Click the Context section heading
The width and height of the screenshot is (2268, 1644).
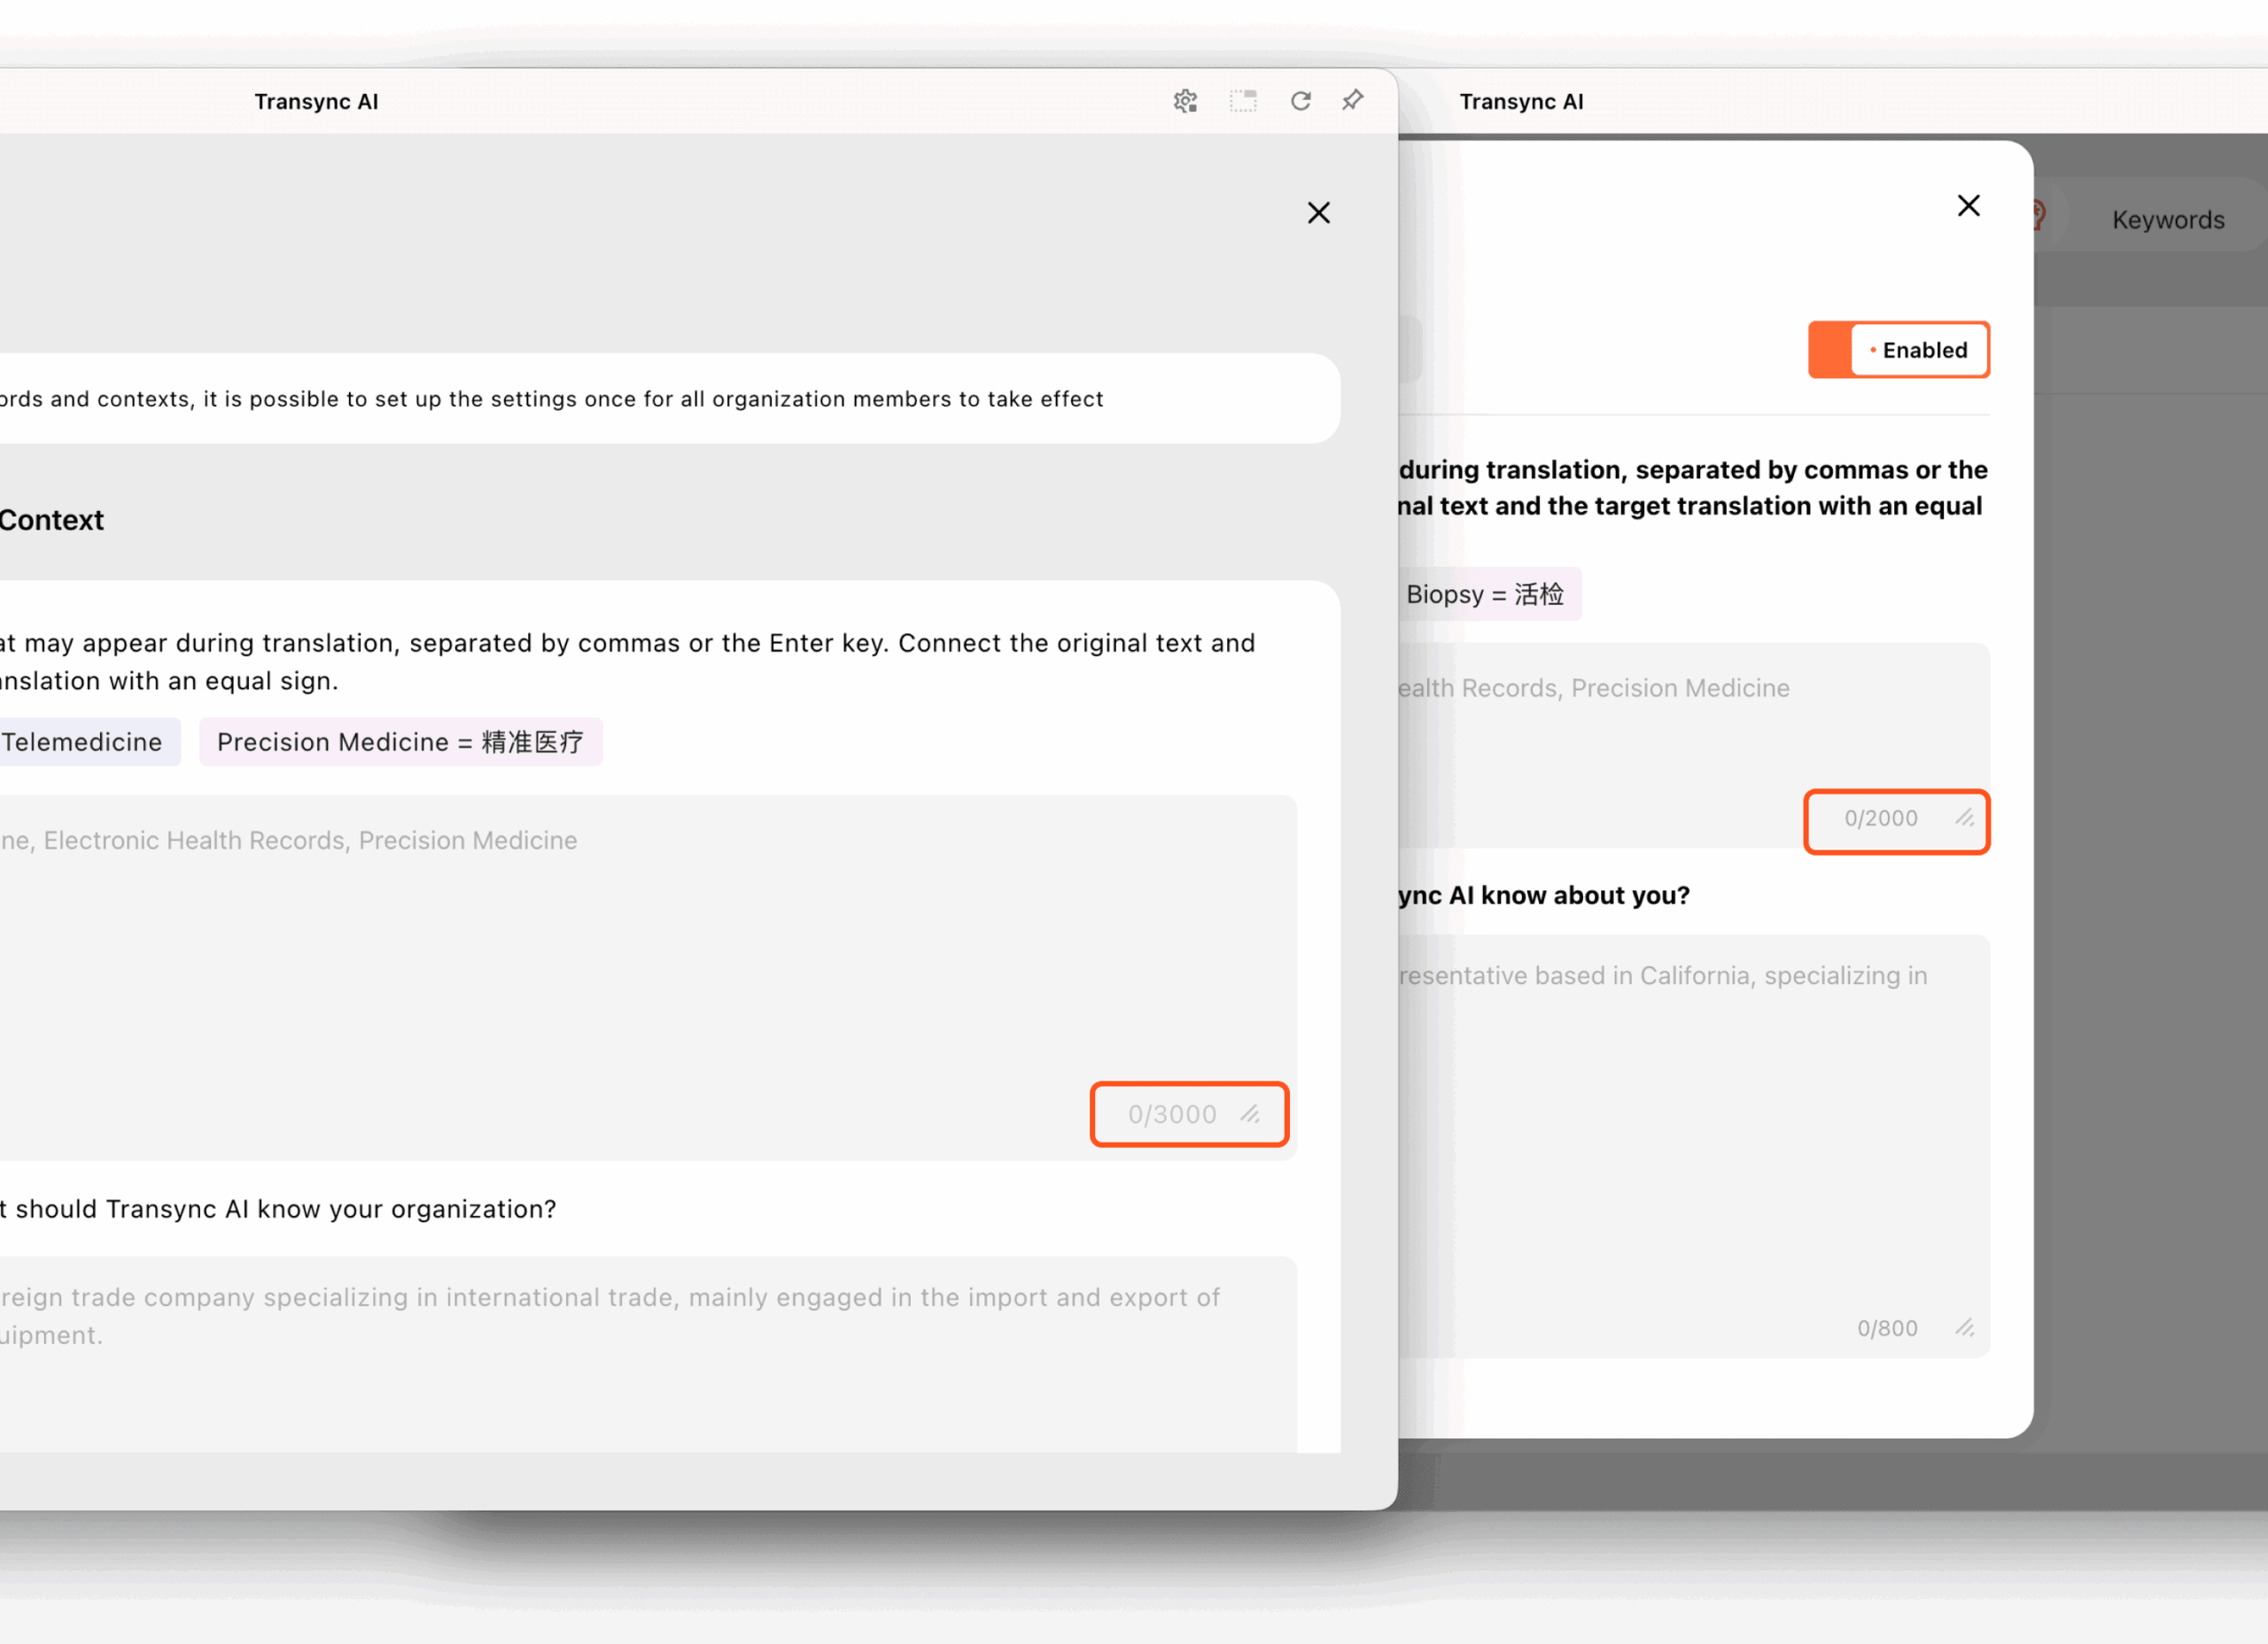point(51,520)
